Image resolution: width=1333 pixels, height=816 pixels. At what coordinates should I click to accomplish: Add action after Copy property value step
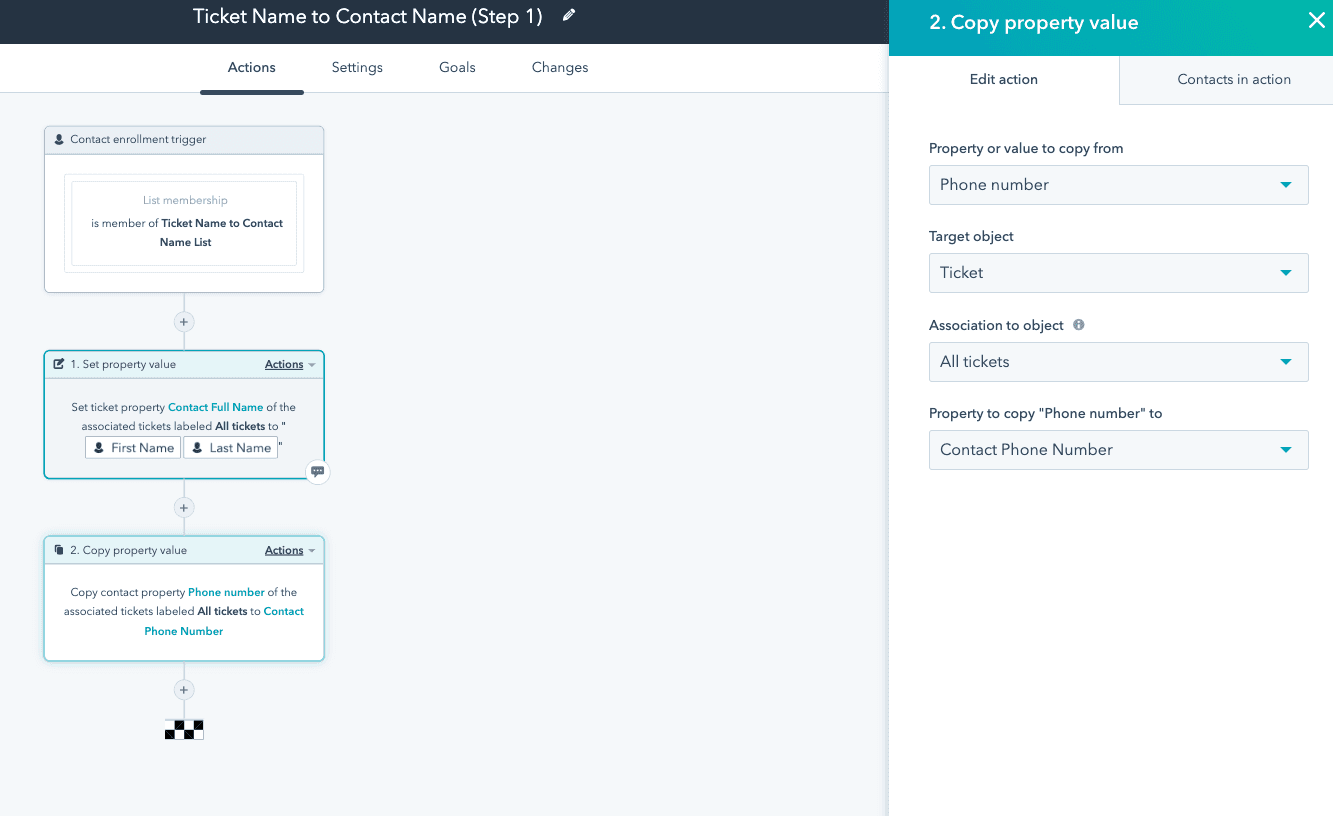(x=184, y=690)
